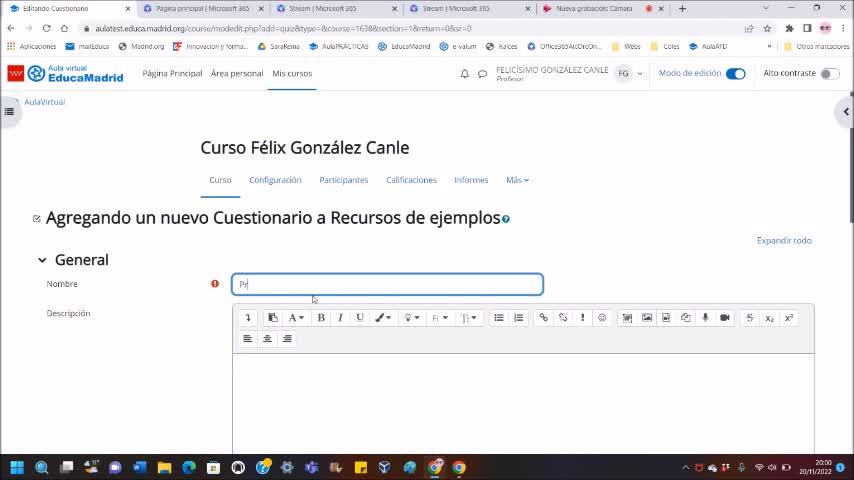854x480 pixels.
Task: Click inside the Descripción text area
Action: (523, 403)
